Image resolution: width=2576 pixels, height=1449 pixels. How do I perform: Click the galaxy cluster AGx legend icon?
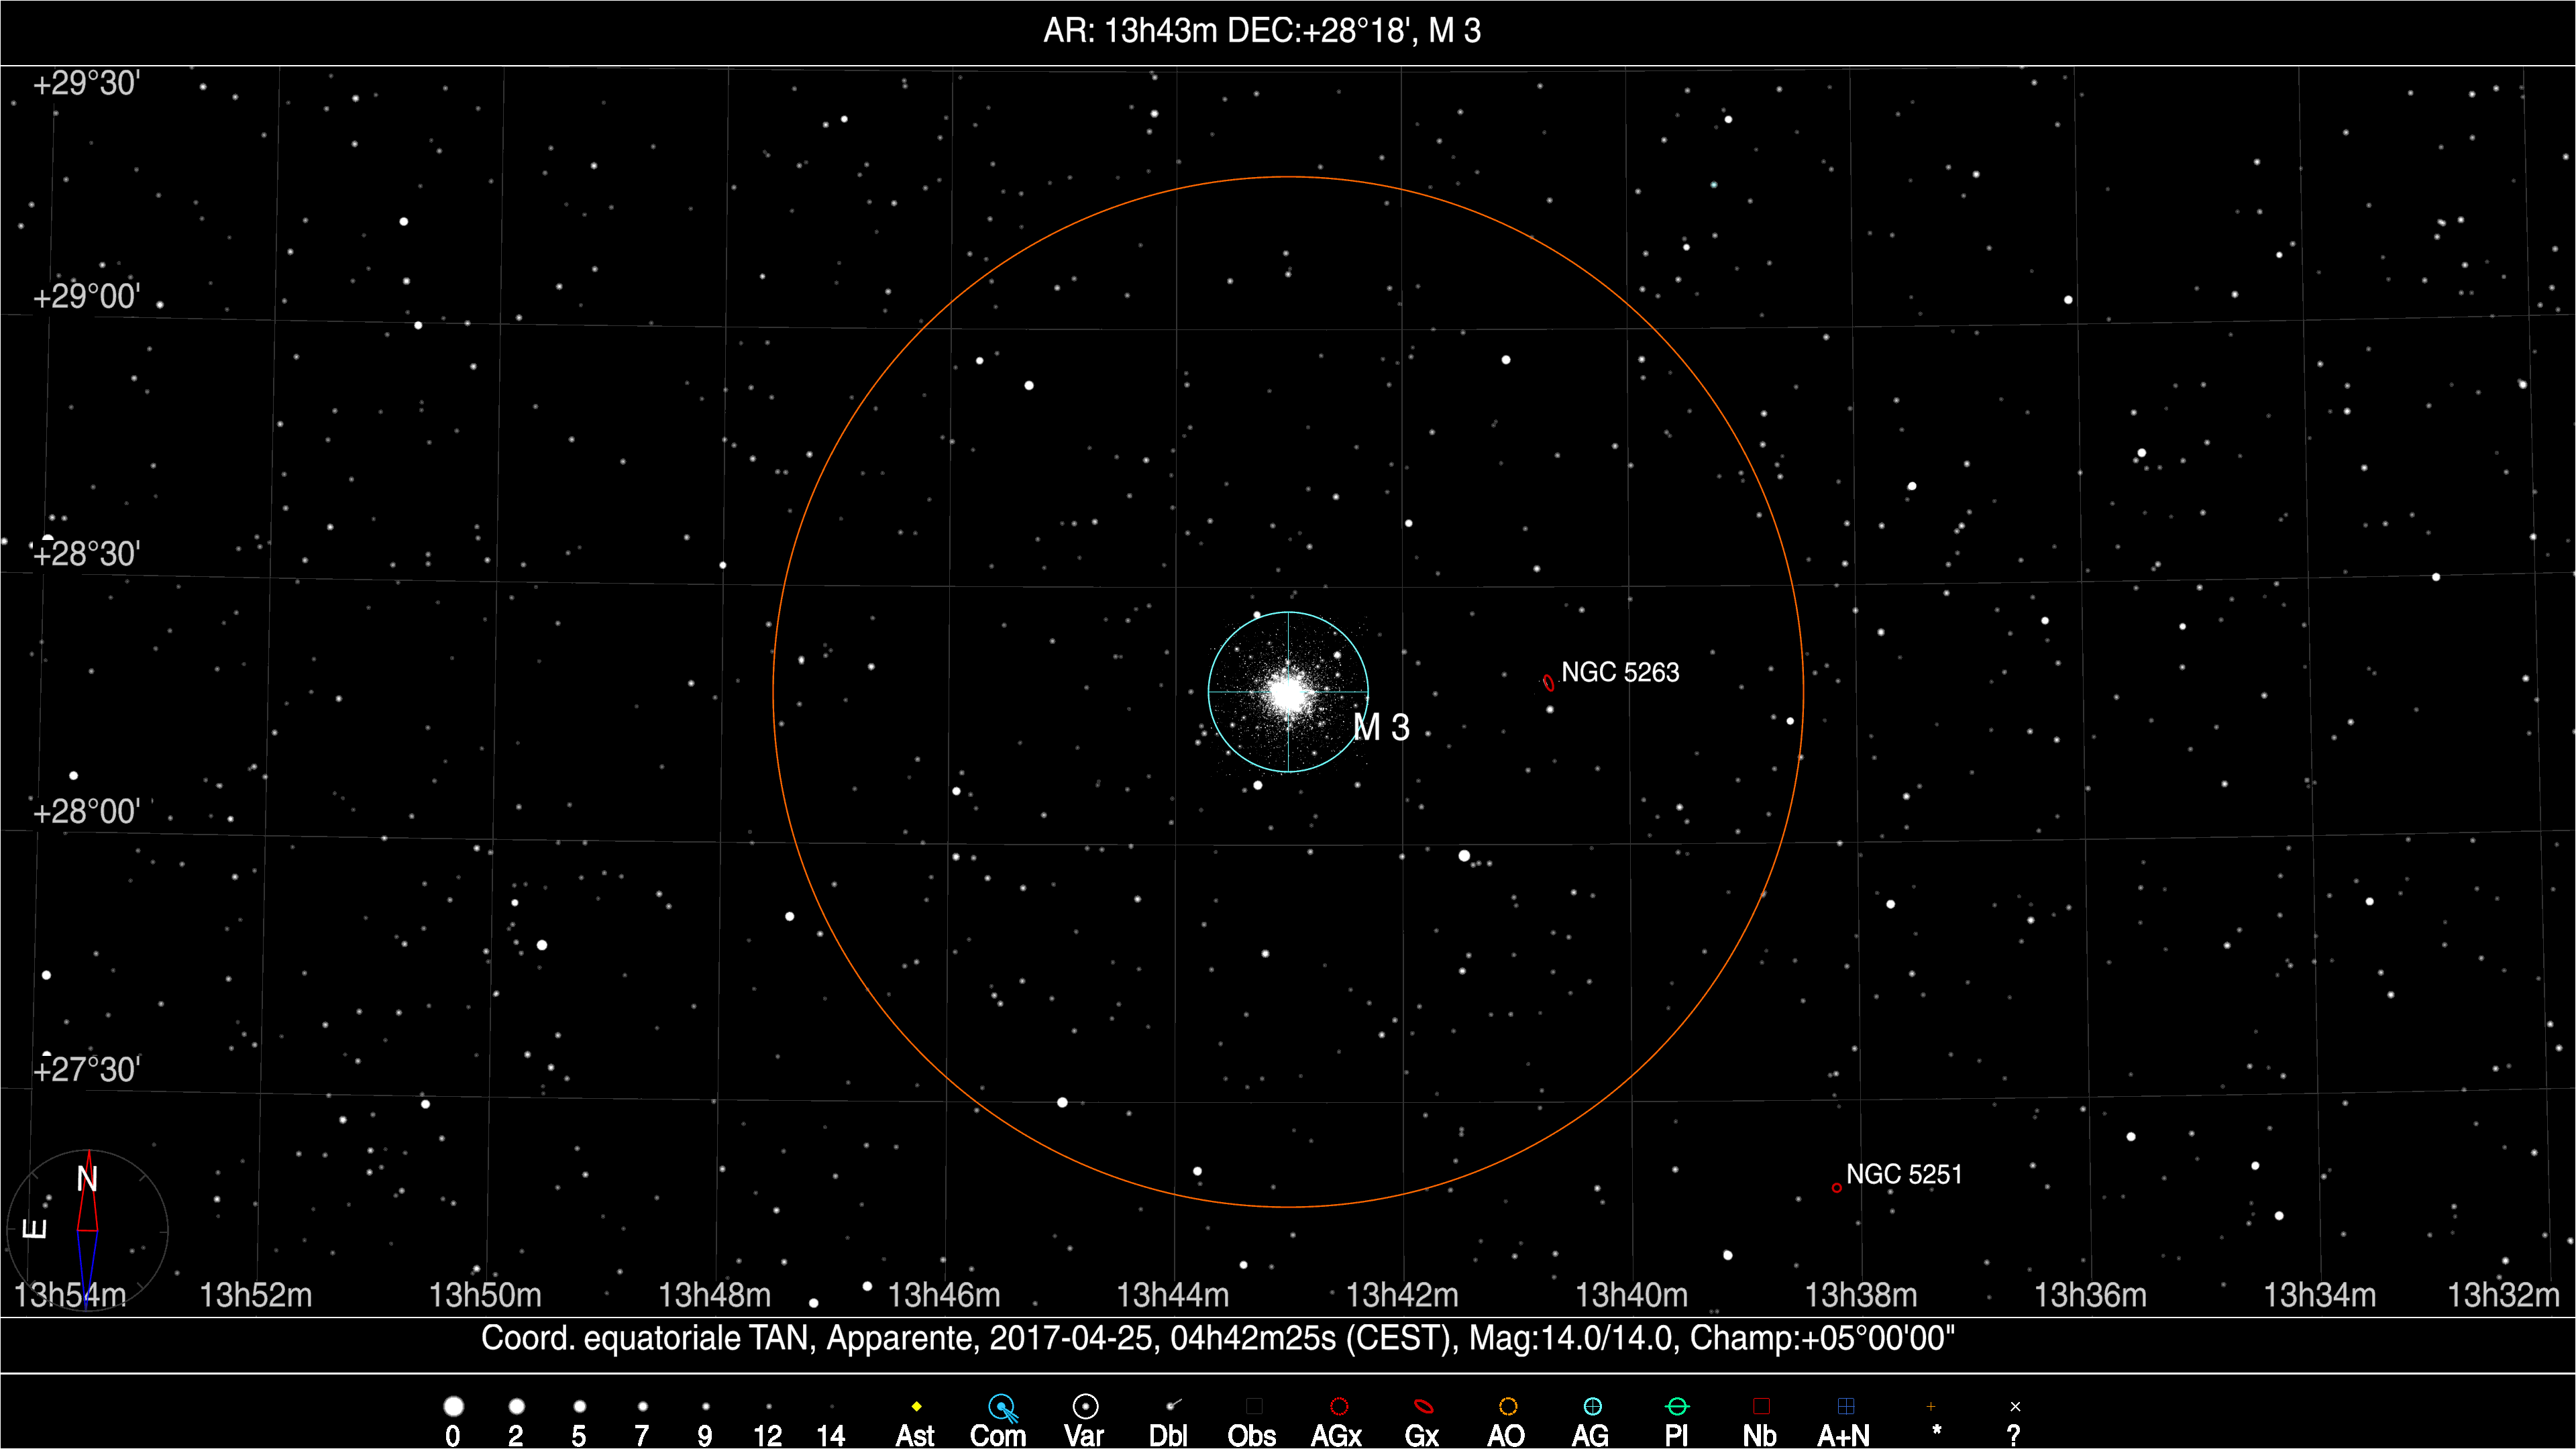[x=1339, y=1406]
